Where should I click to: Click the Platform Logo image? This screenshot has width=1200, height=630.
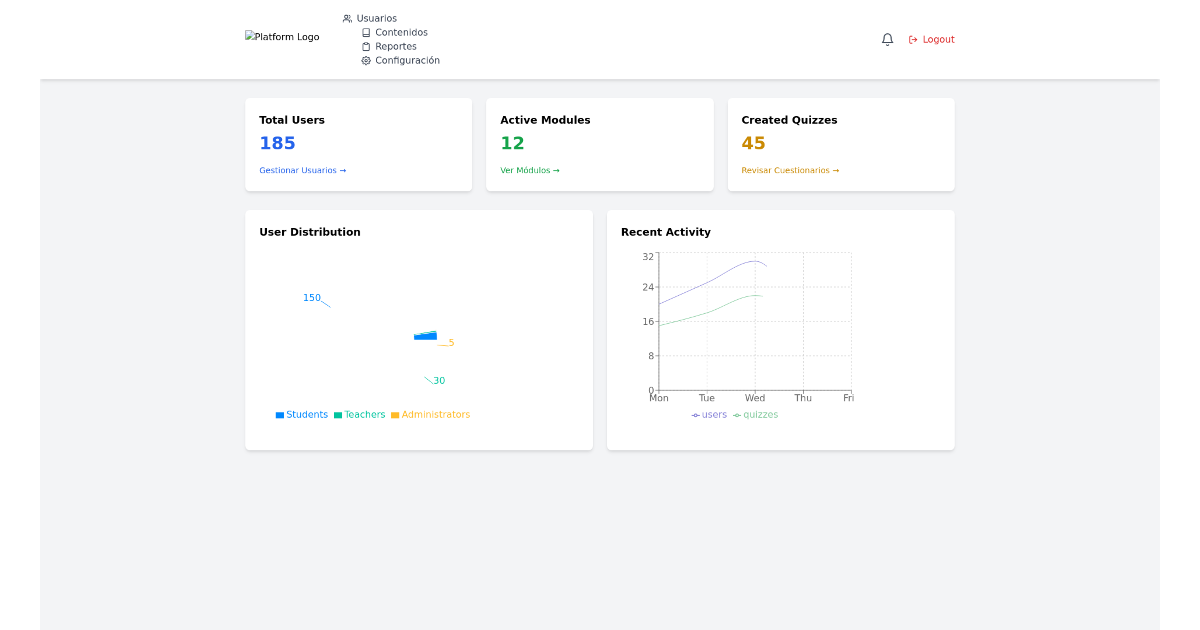coord(282,36)
